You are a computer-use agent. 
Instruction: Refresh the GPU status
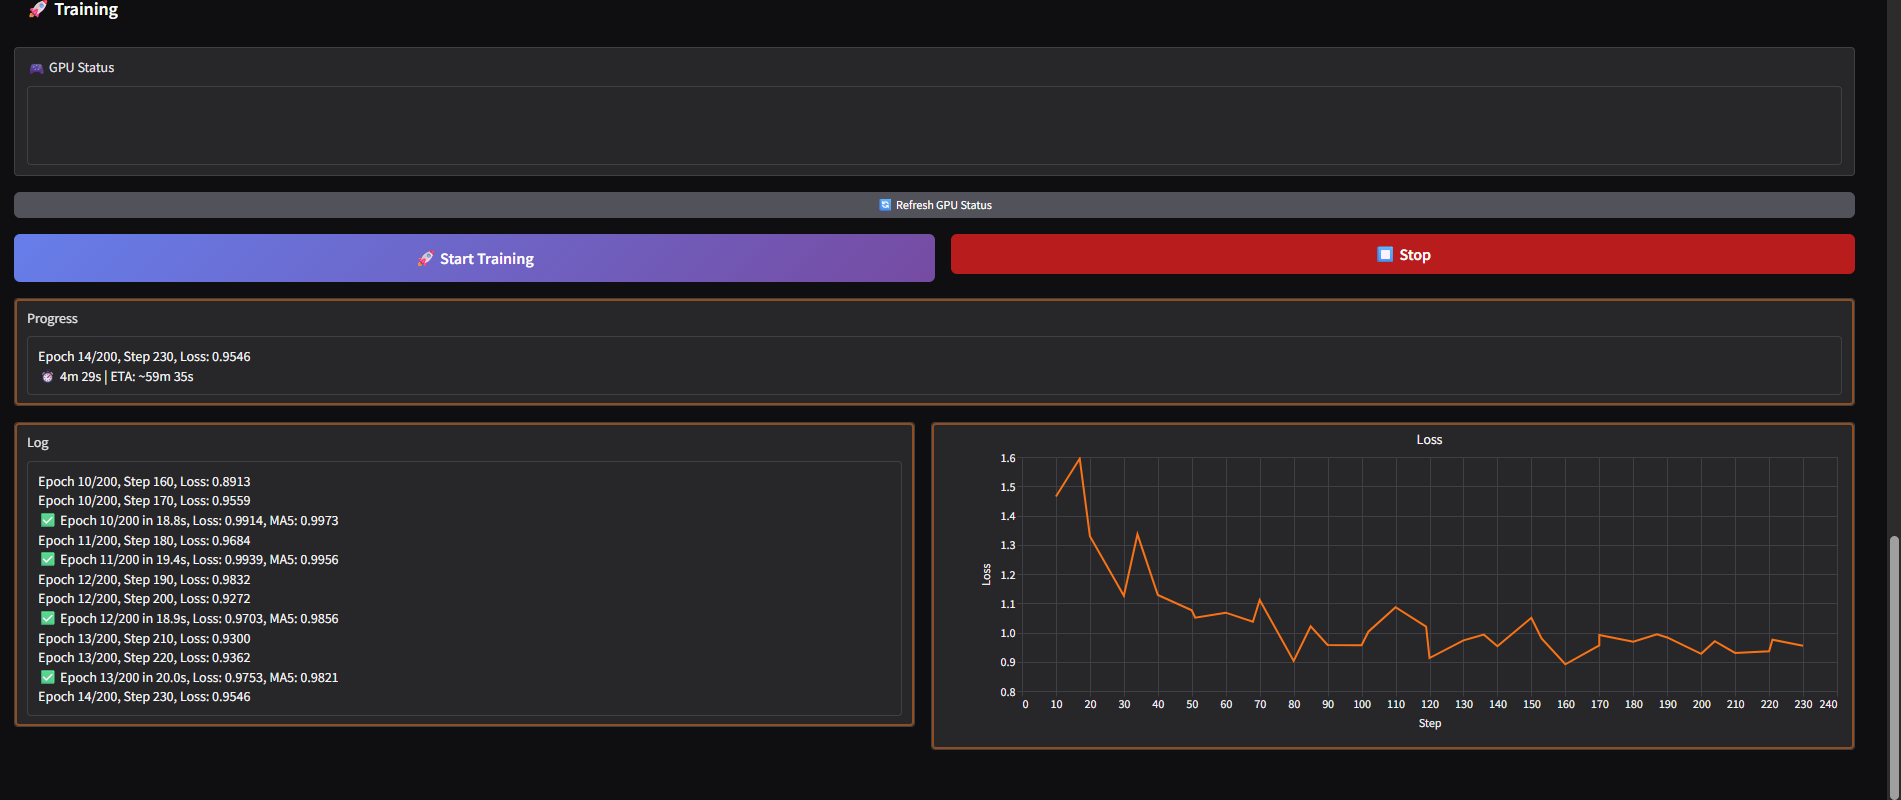(x=934, y=205)
